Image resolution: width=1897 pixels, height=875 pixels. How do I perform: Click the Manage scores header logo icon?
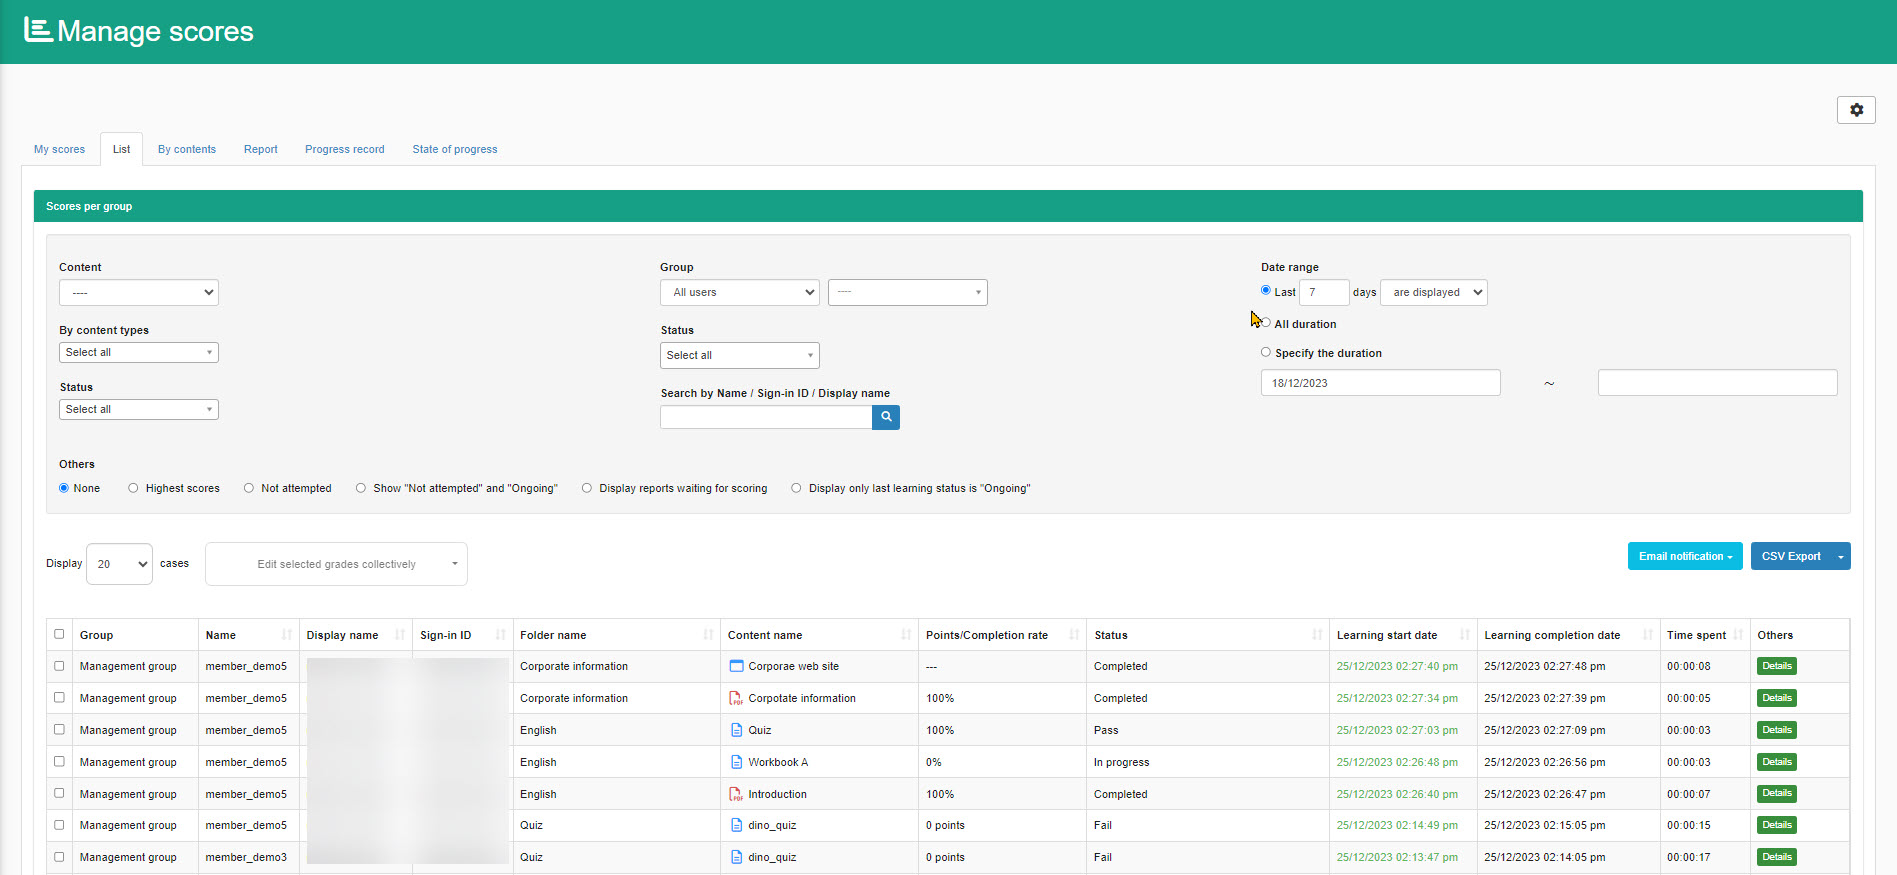pos(38,31)
